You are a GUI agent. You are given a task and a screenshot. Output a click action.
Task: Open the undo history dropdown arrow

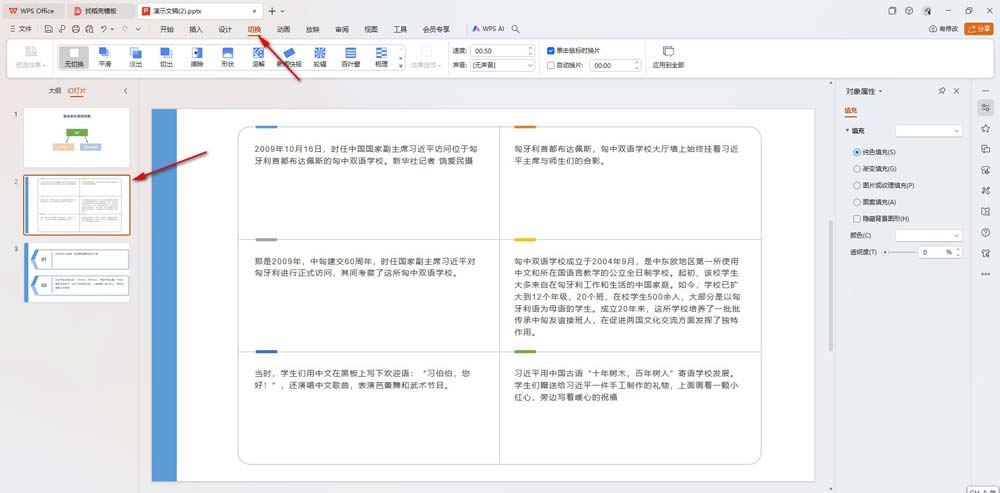click(x=112, y=29)
